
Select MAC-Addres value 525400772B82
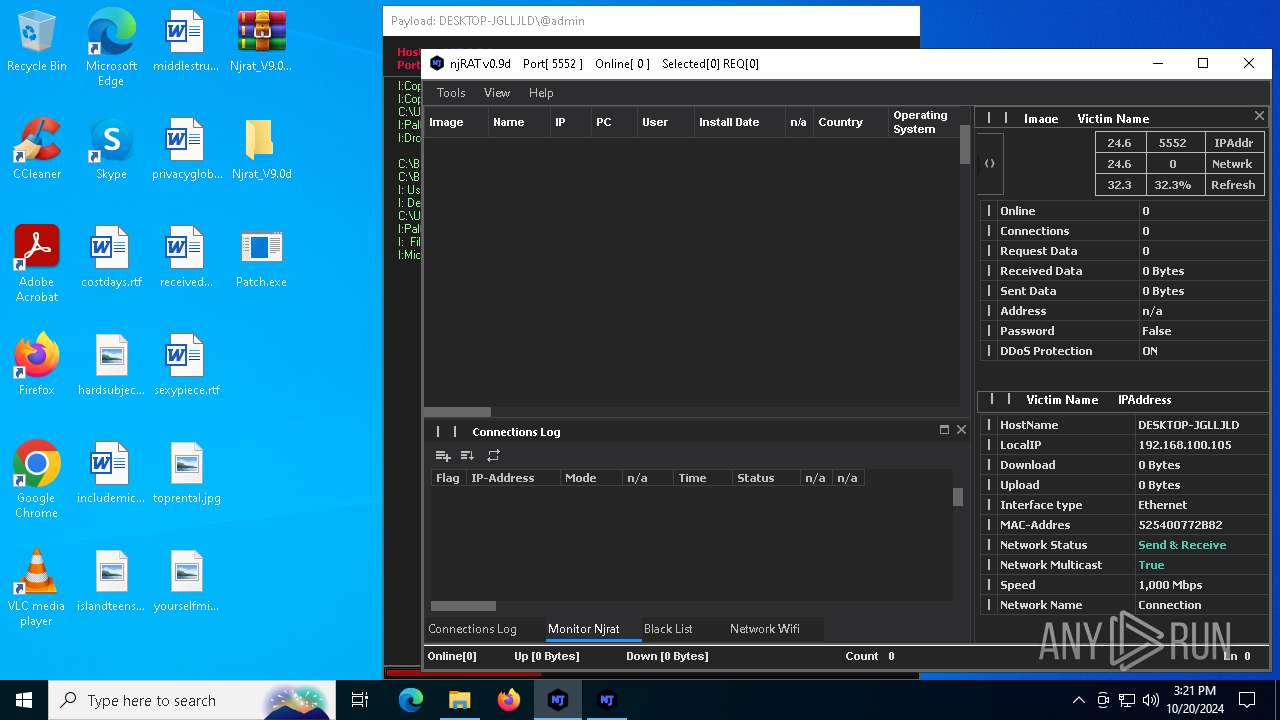1180,525
